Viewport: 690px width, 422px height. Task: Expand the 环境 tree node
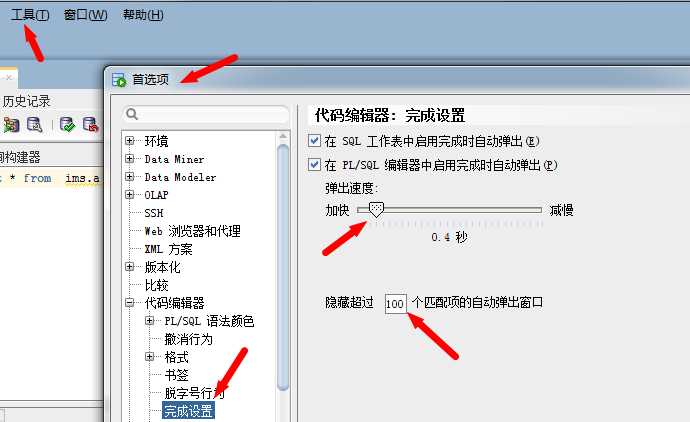129,140
